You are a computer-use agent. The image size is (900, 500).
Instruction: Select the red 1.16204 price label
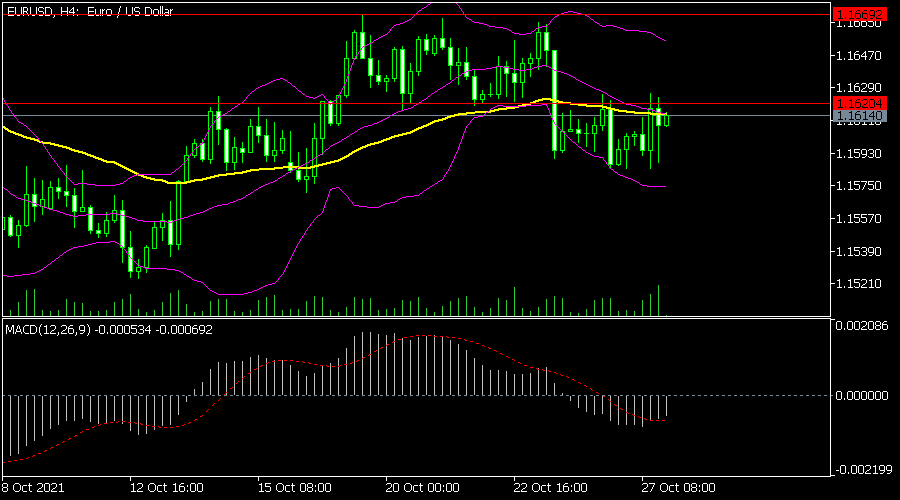click(859, 103)
